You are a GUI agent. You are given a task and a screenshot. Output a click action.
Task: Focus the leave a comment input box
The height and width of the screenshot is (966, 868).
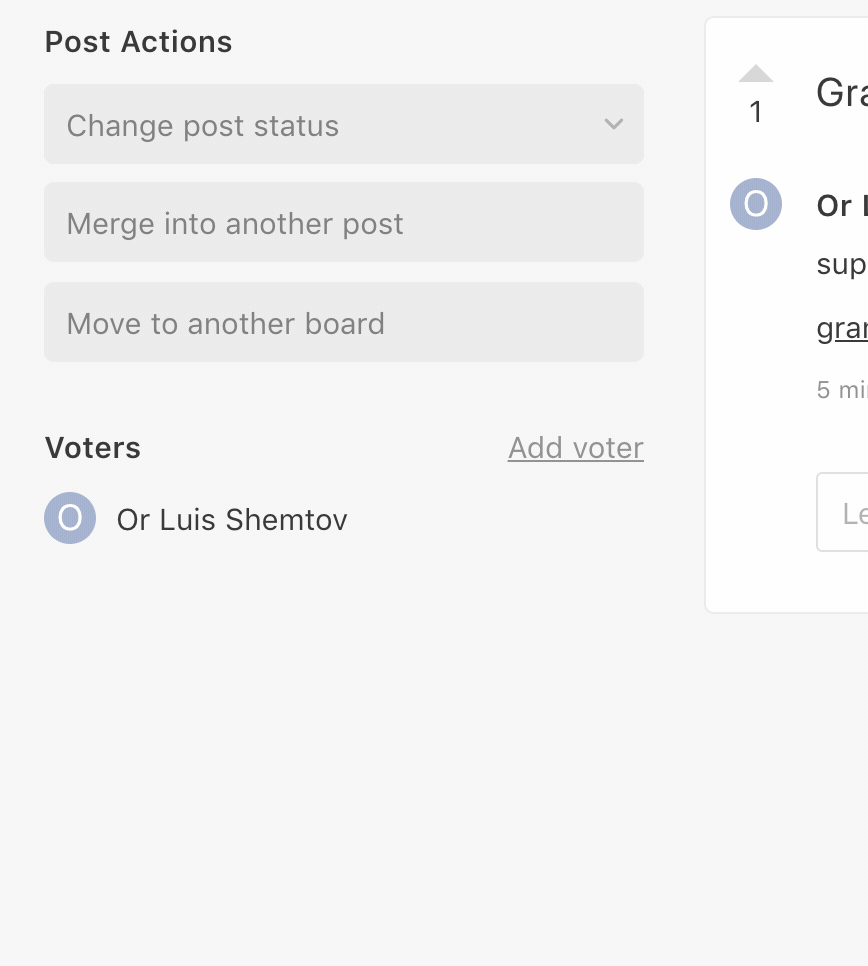(842, 512)
